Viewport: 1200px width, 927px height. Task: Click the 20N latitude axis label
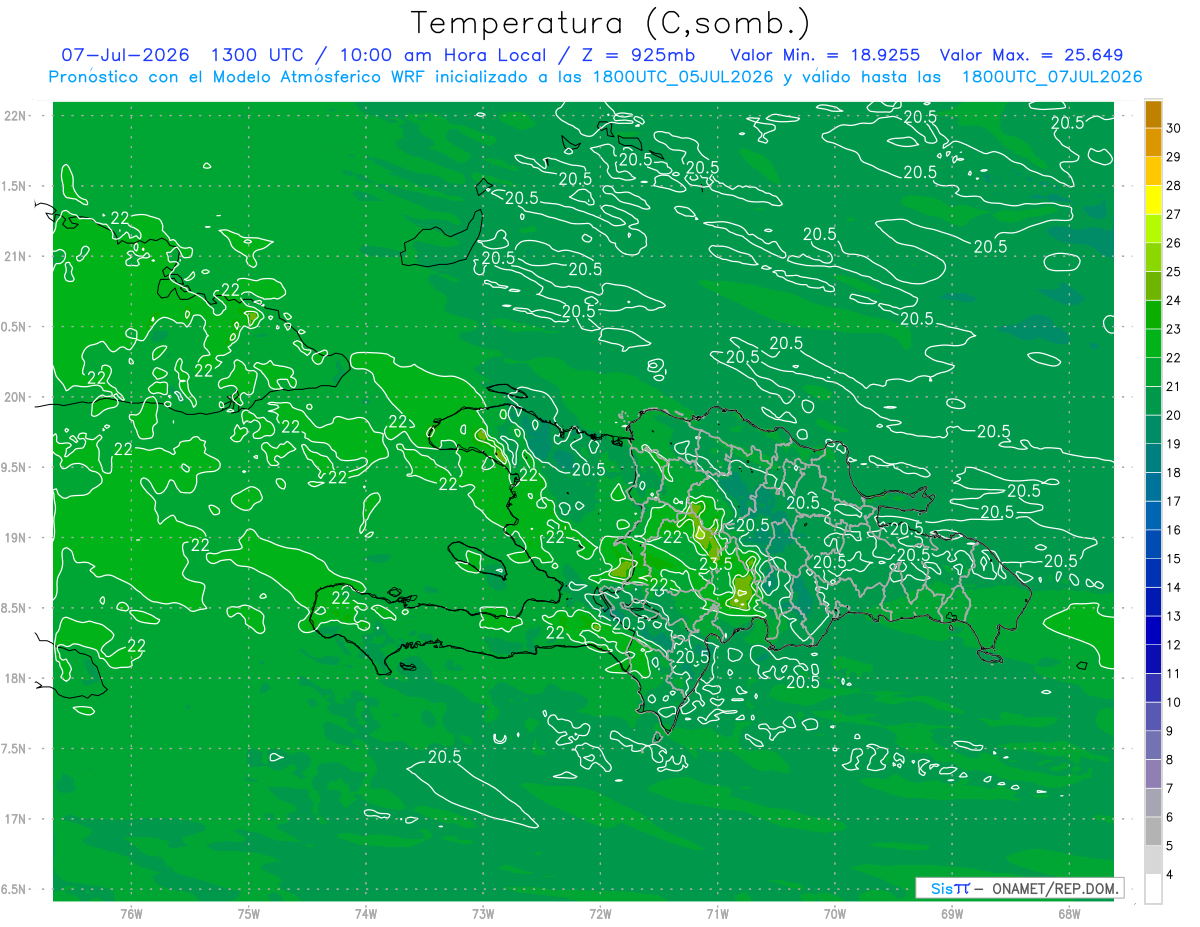click(x=14, y=397)
